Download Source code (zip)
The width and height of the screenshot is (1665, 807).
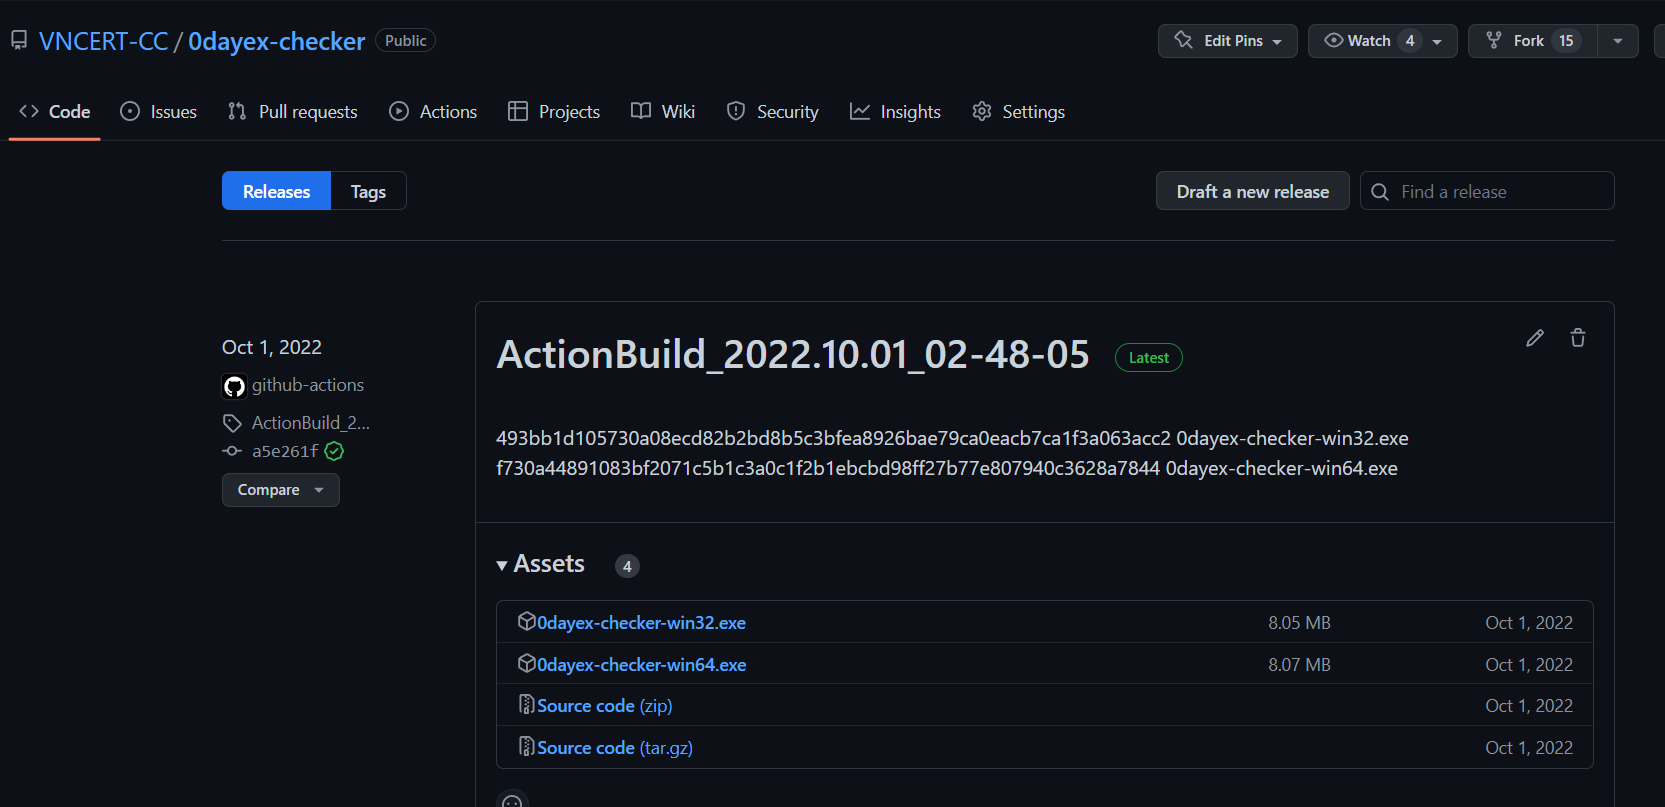(x=604, y=706)
